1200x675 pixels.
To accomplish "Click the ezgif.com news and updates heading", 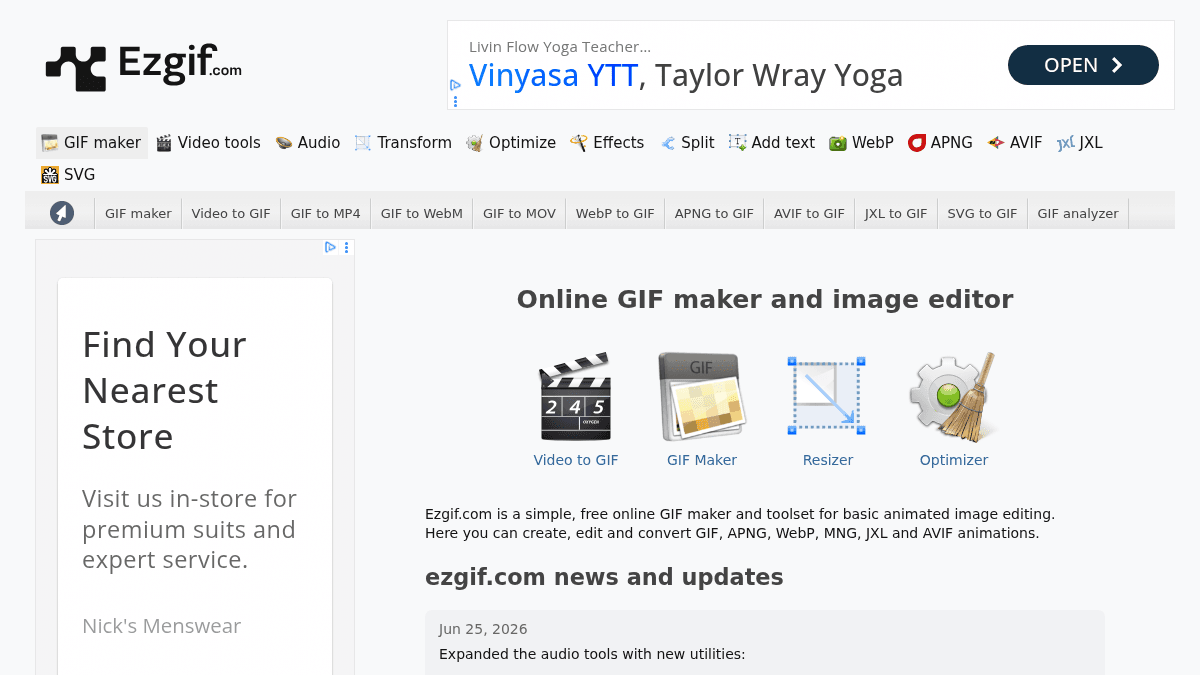I will (604, 577).
